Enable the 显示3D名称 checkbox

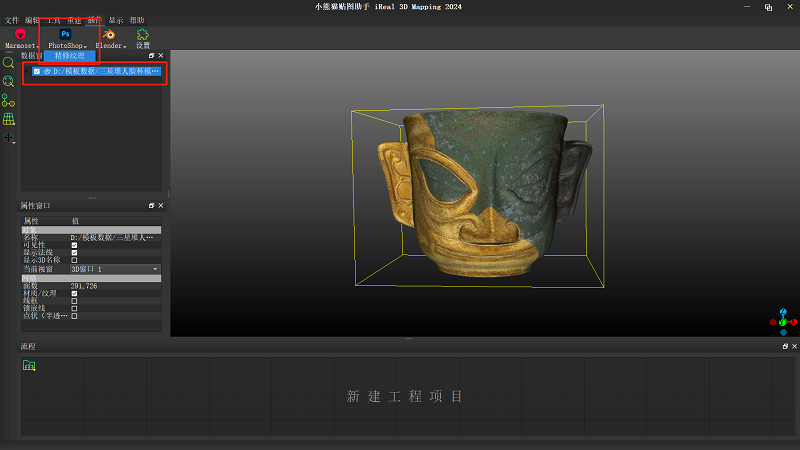point(74,260)
